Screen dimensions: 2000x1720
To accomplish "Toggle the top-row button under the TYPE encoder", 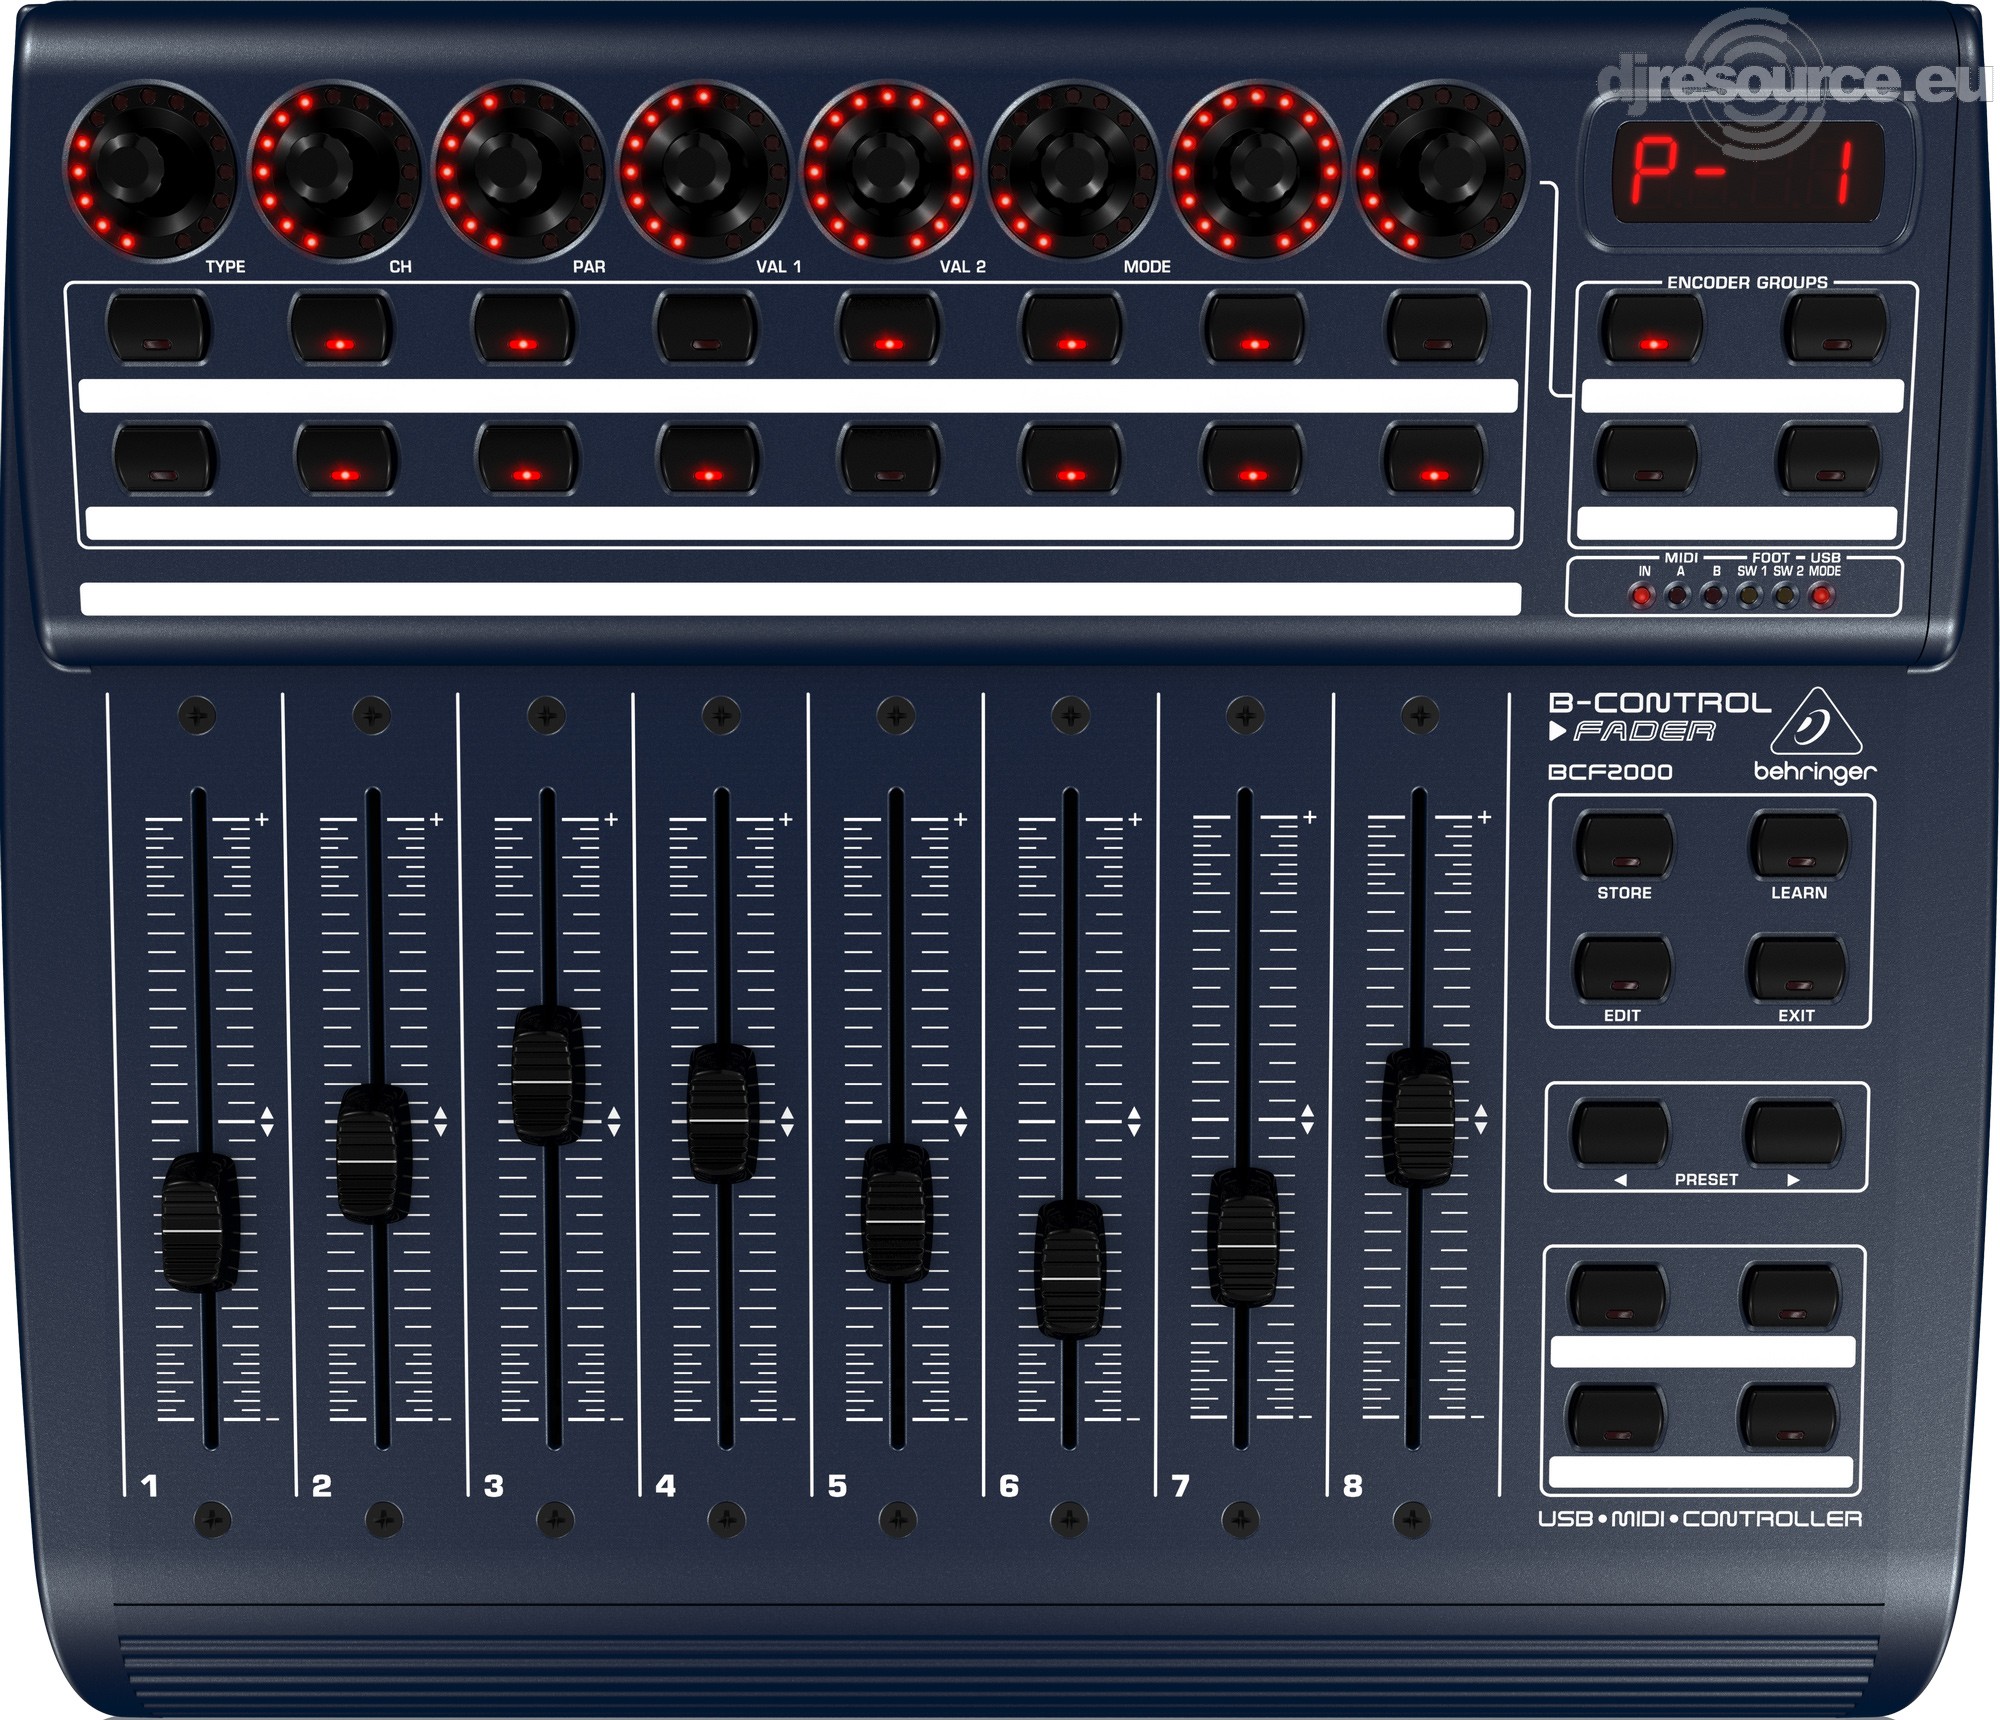I will [x=157, y=327].
